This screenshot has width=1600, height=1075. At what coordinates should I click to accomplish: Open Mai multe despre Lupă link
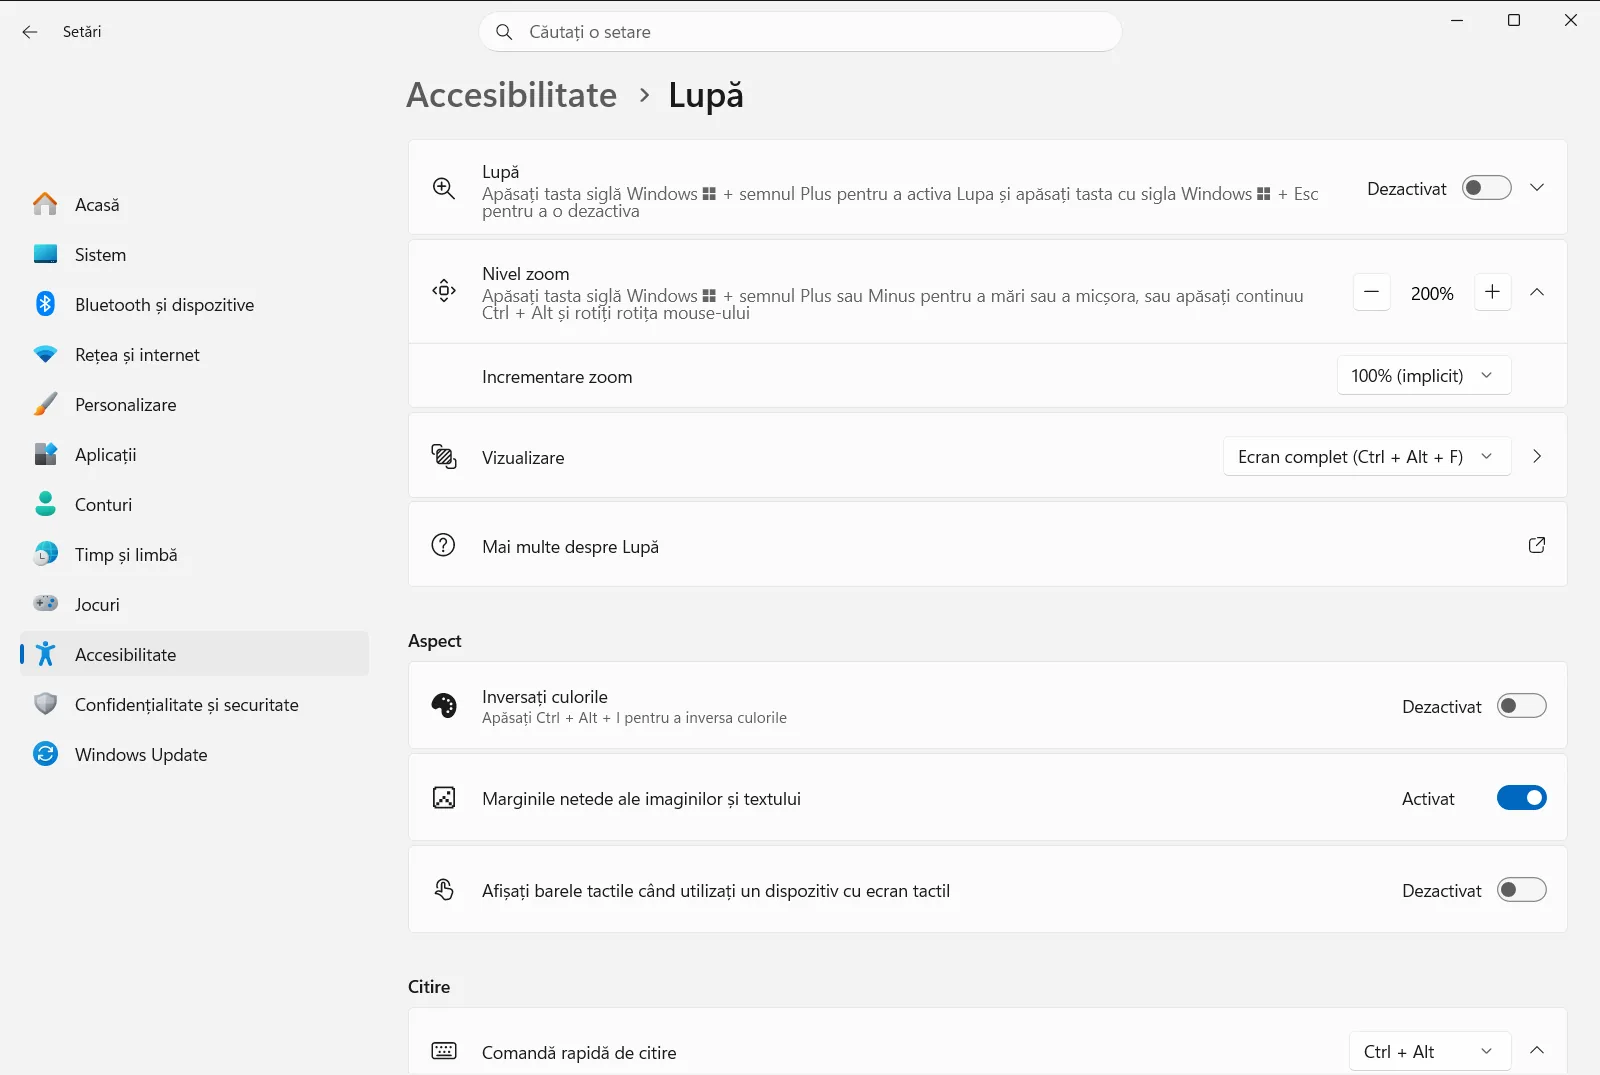coord(987,545)
